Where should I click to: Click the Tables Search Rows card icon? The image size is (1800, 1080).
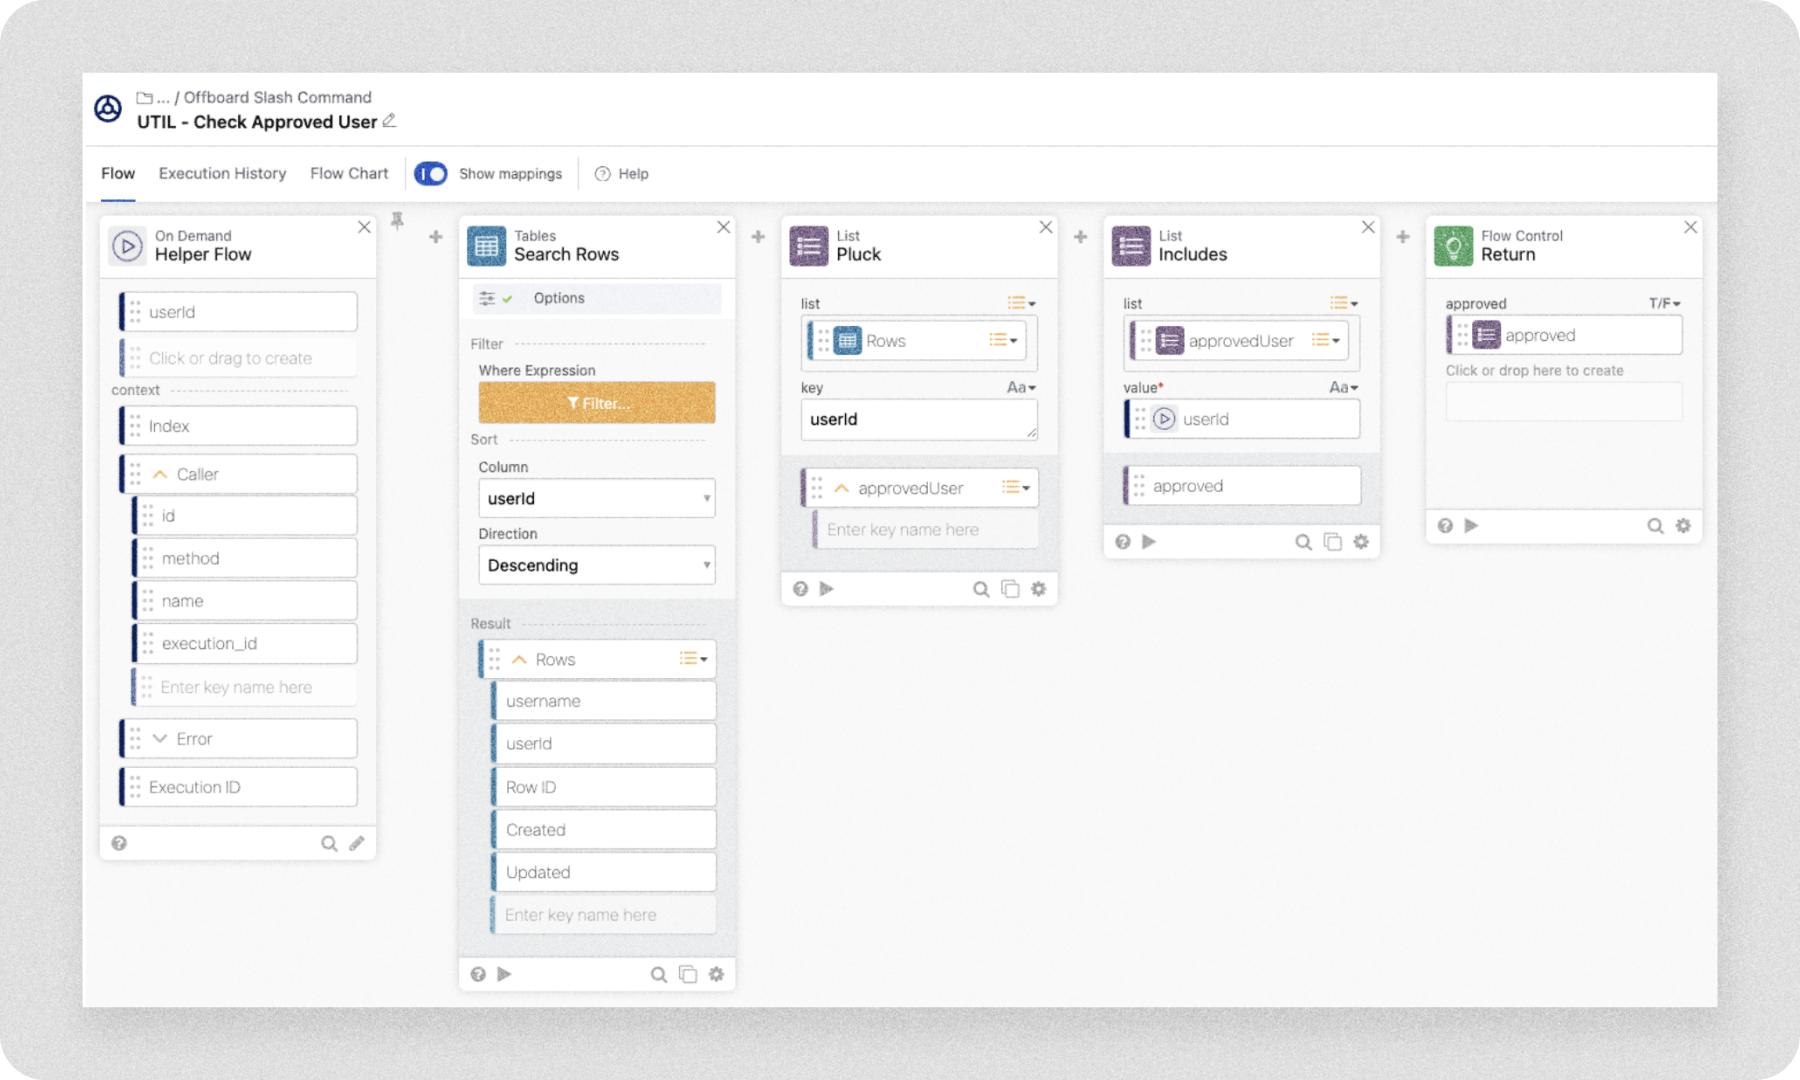point(487,246)
